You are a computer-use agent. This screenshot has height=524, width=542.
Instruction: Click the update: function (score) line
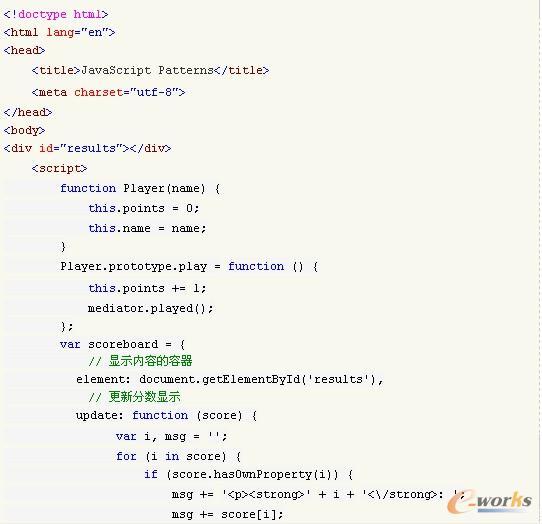point(166,415)
